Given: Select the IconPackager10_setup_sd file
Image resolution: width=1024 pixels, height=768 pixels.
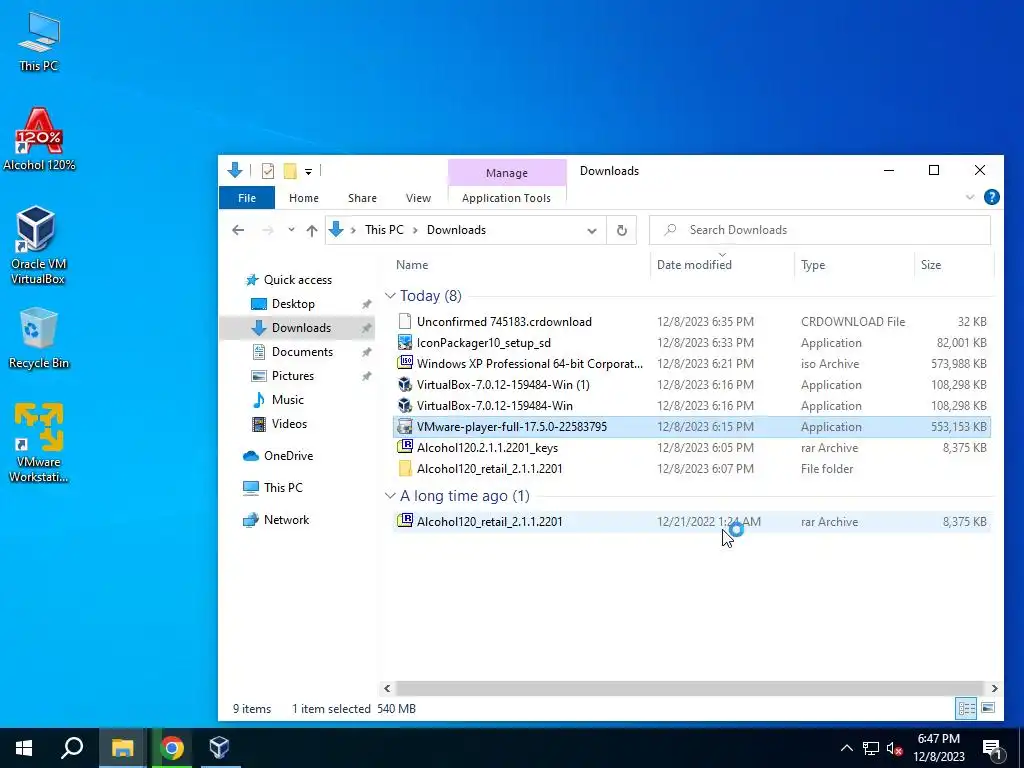Looking at the screenshot, I should pyautogui.click(x=692, y=343).
